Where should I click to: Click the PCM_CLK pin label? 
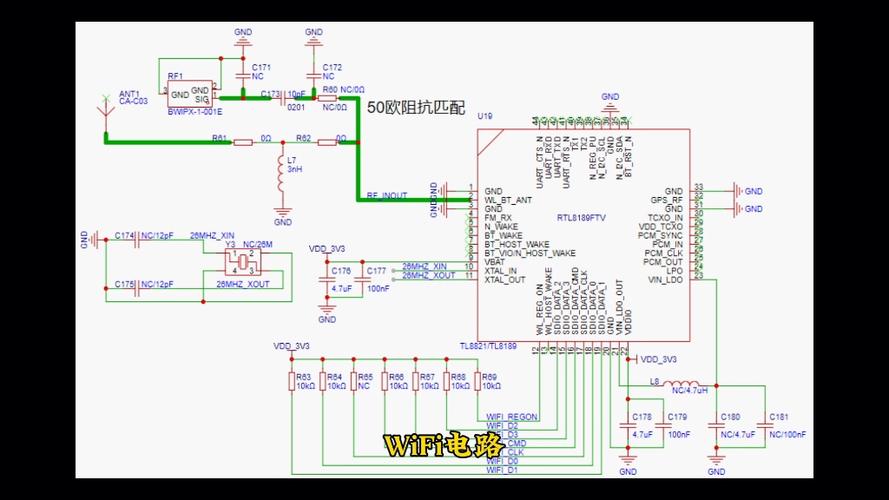[663, 253]
